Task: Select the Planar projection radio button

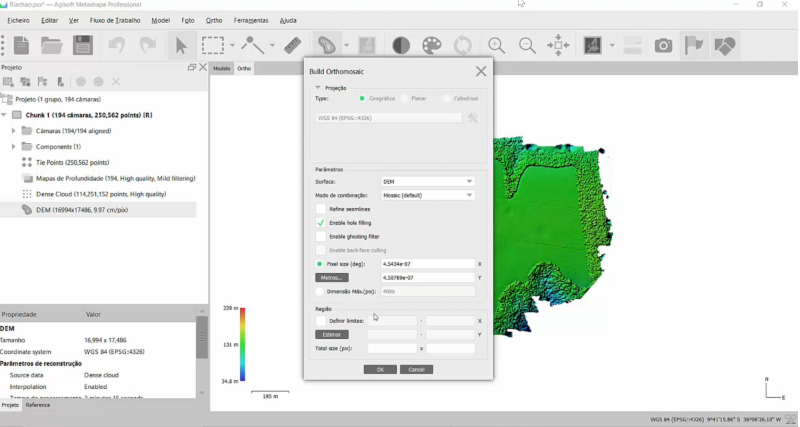Action: coord(404,98)
